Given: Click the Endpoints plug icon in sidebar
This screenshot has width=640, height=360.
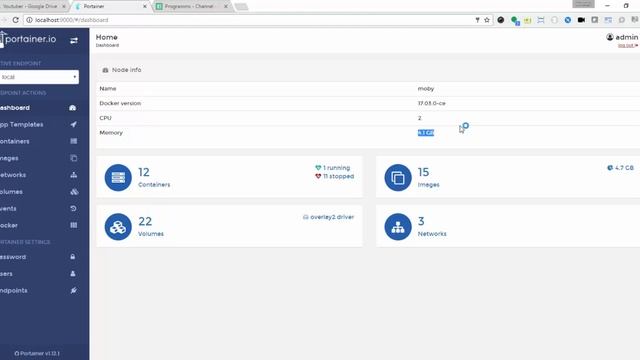Looking at the screenshot, I should 73,290.
